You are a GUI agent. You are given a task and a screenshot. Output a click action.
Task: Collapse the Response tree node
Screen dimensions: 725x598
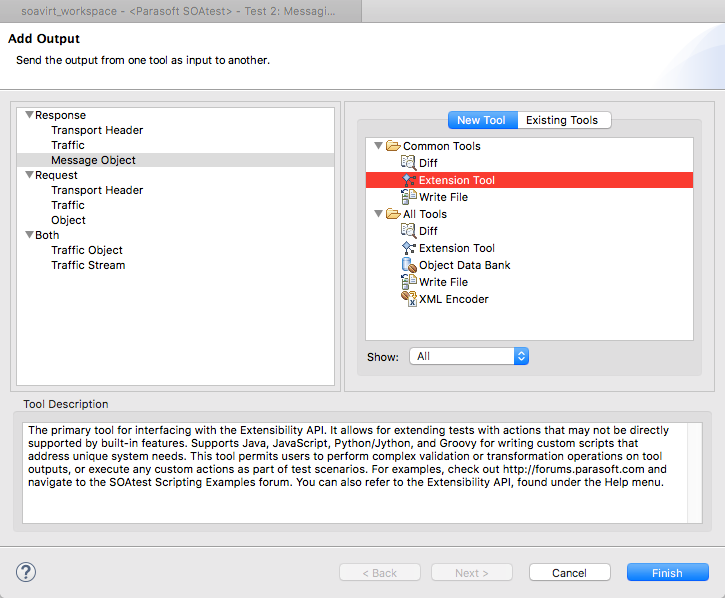tap(29, 115)
